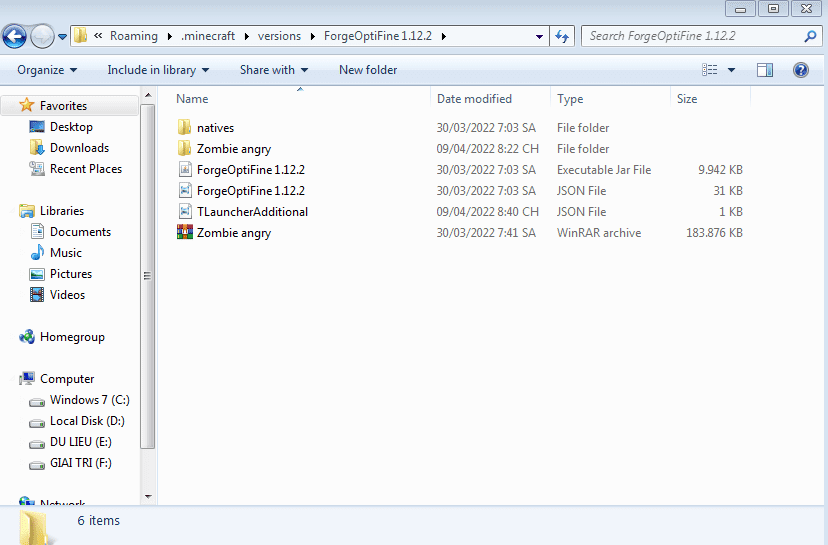Show hidden path with the double chevron

pos(98,36)
